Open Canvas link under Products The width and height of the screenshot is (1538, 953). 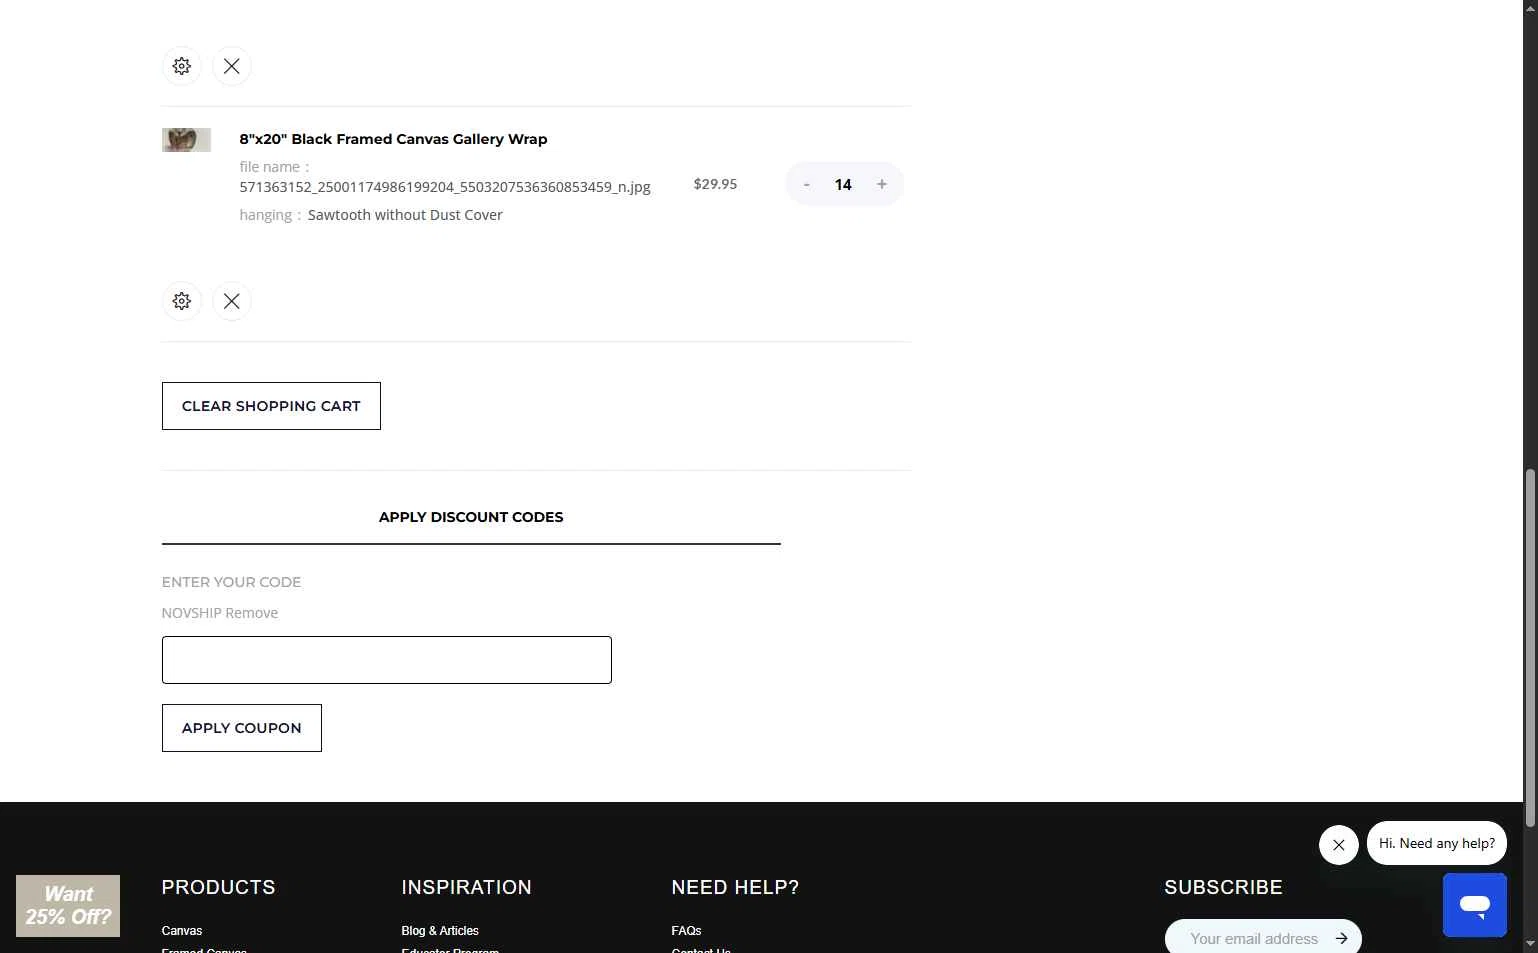click(x=182, y=931)
